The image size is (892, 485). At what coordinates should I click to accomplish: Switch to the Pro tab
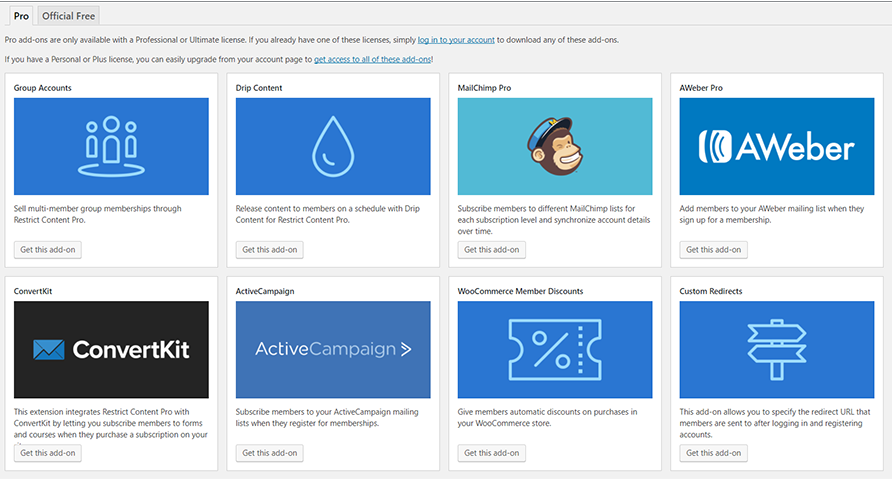point(21,16)
